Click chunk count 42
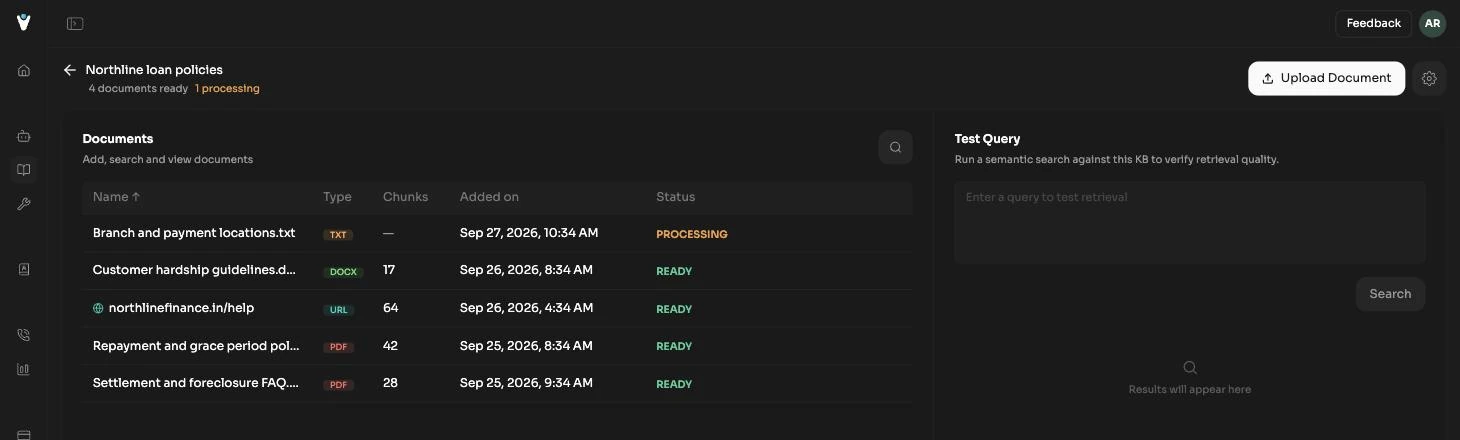 pyautogui.click(x=390, y=346)
